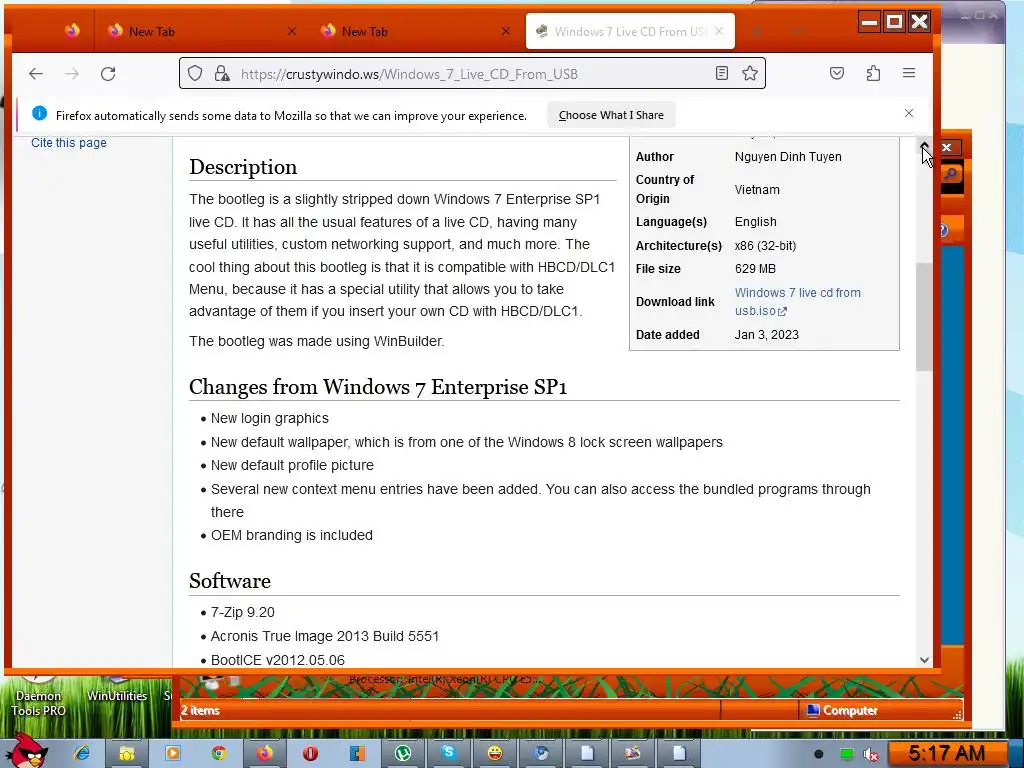The width and height of the screenshot is (1024, 768).
Task: Click the scrollbar up arrow
Action: (924, 145)
